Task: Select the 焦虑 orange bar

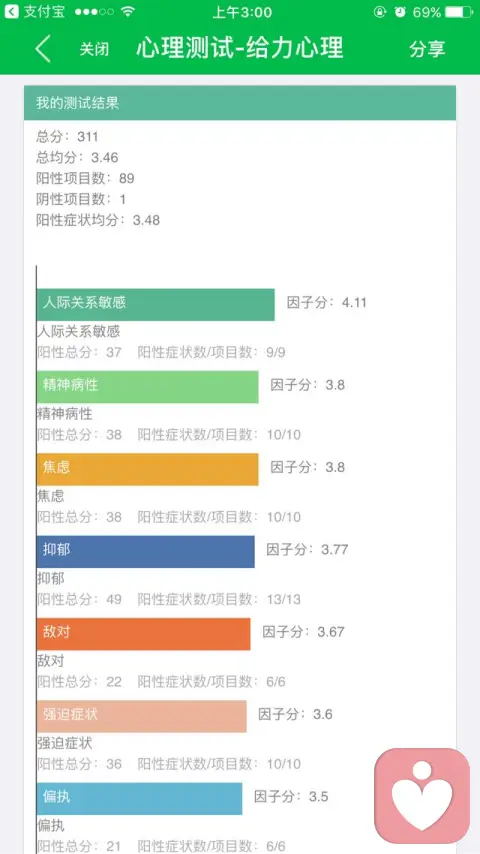Action: (x=148, y=469)
